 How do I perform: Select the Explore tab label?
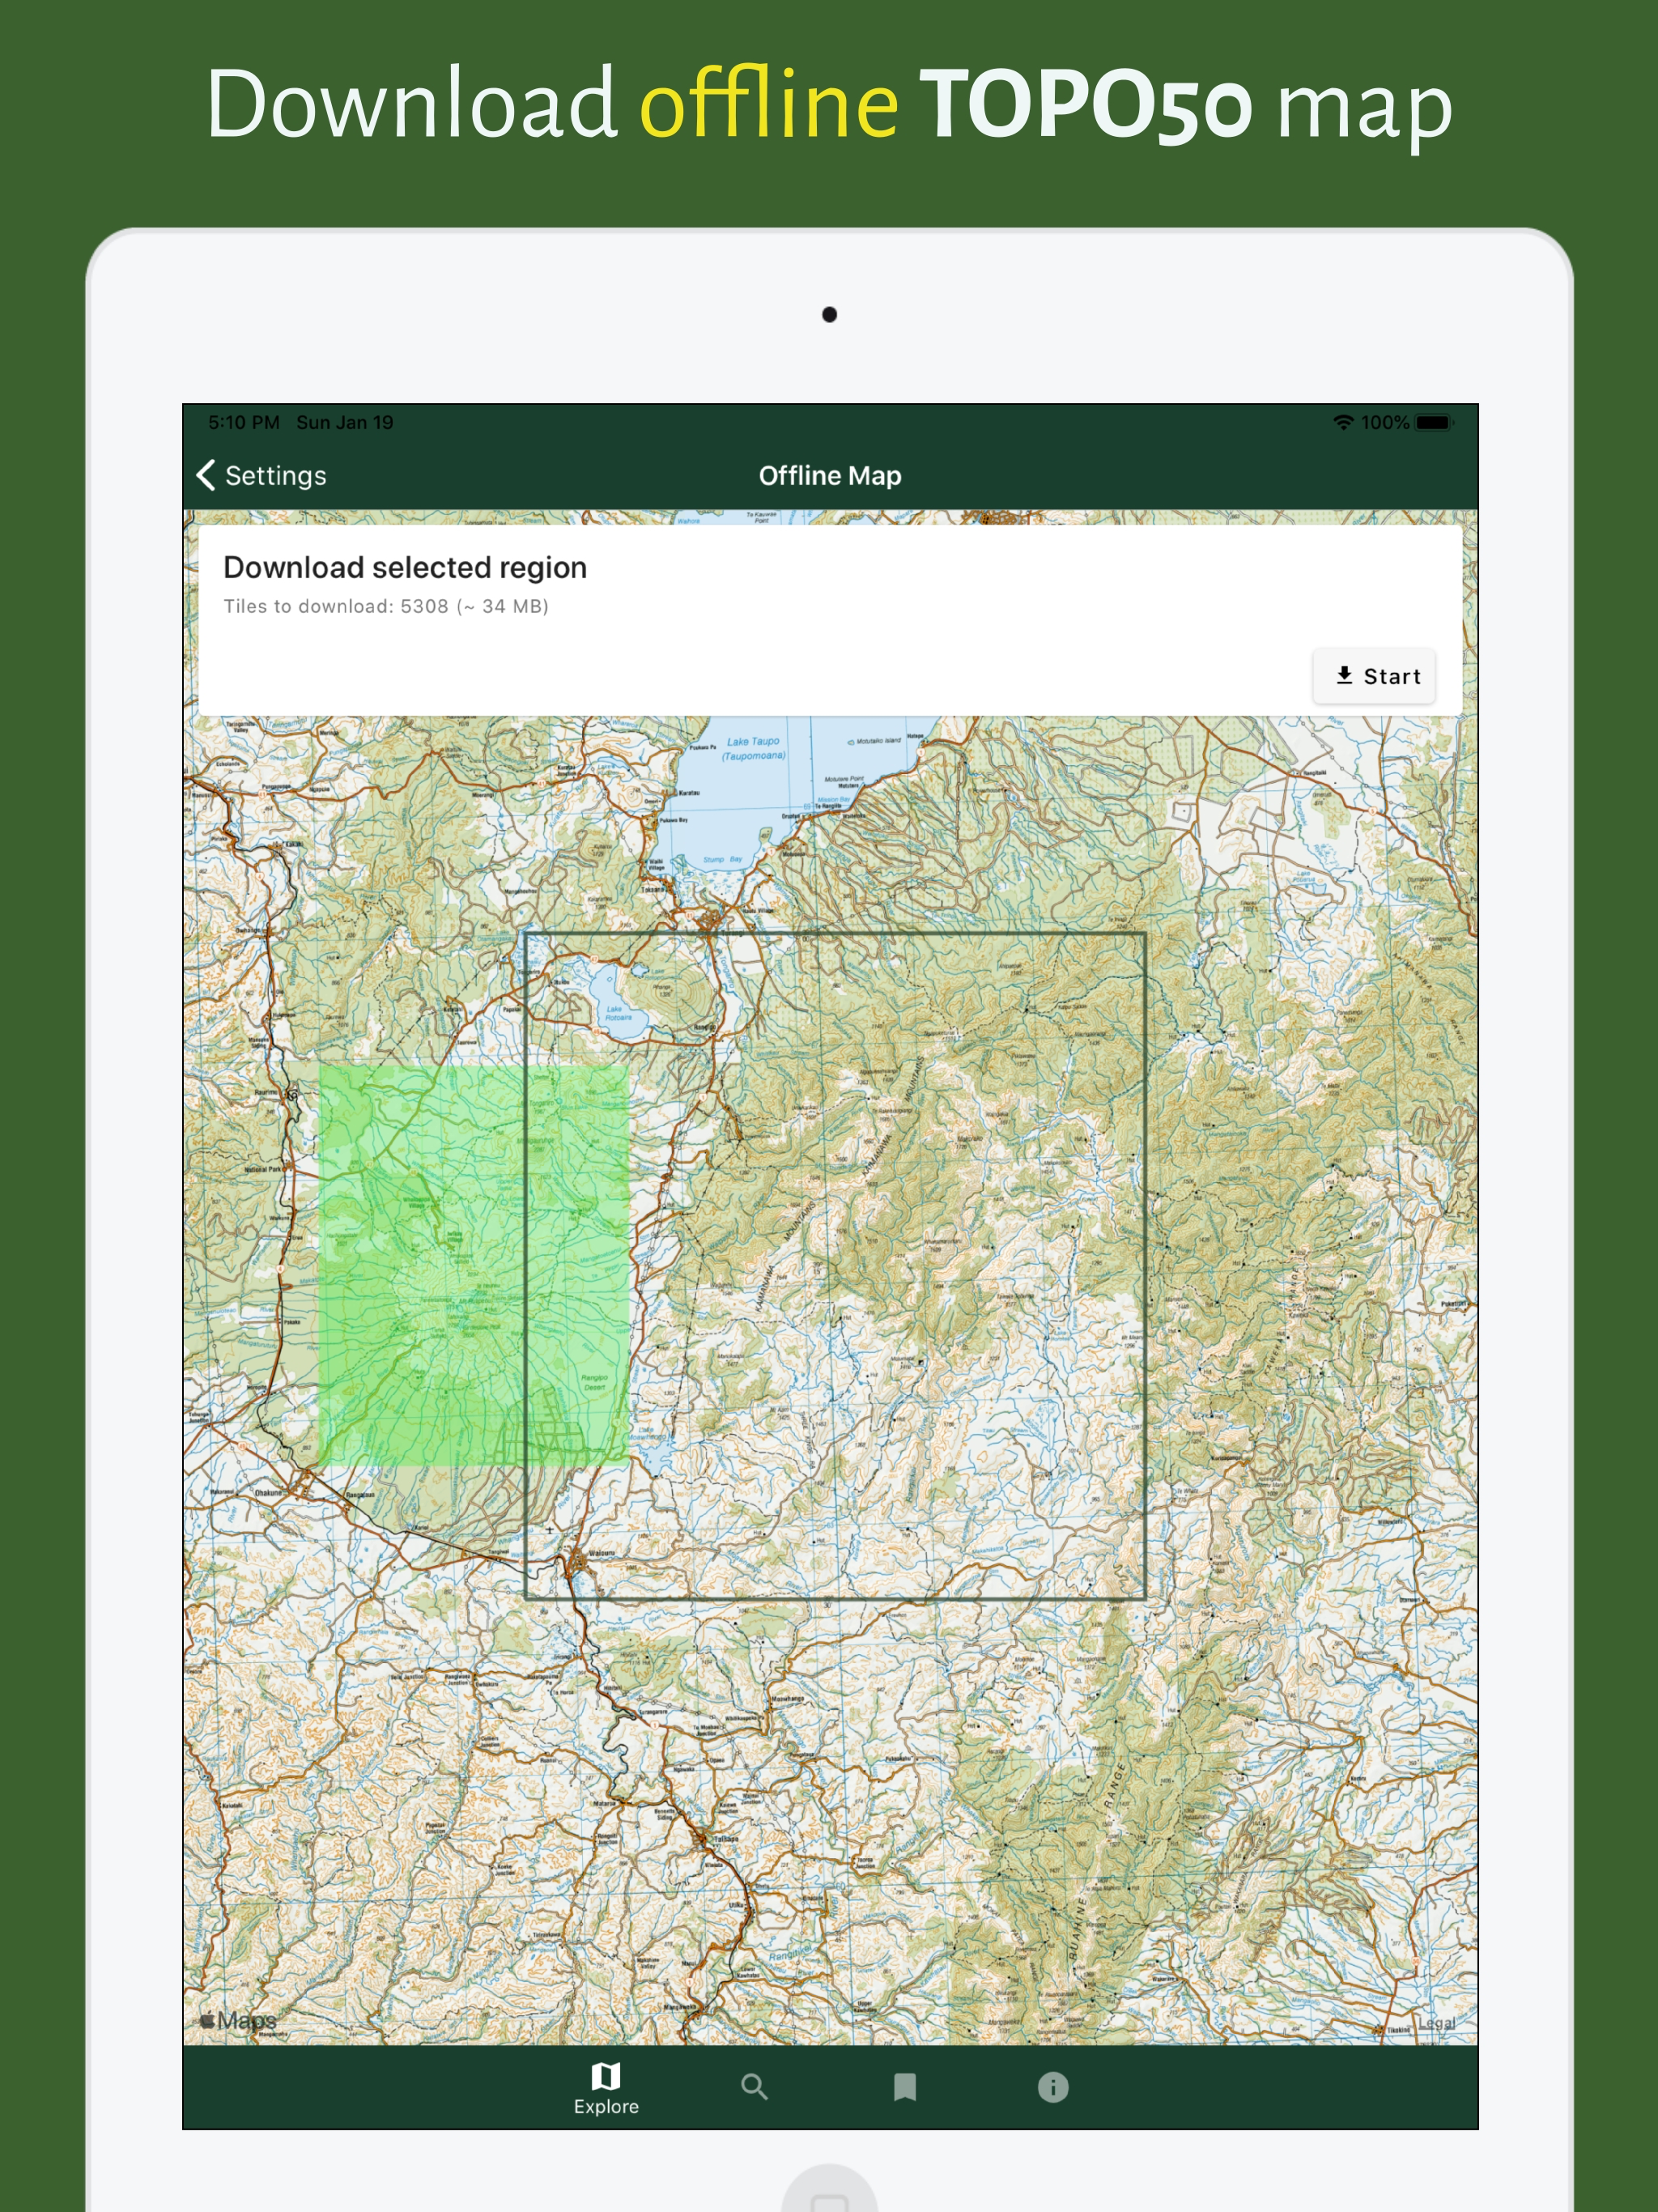pos(606,2106)
